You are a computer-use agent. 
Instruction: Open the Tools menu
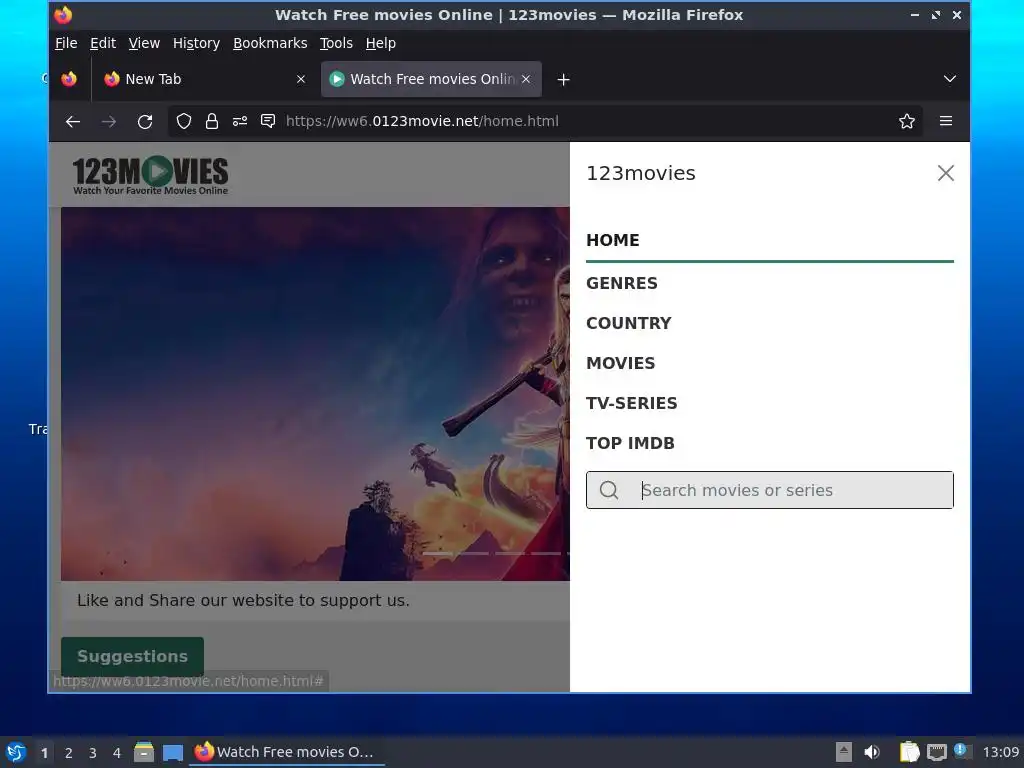tap(336, 43)
